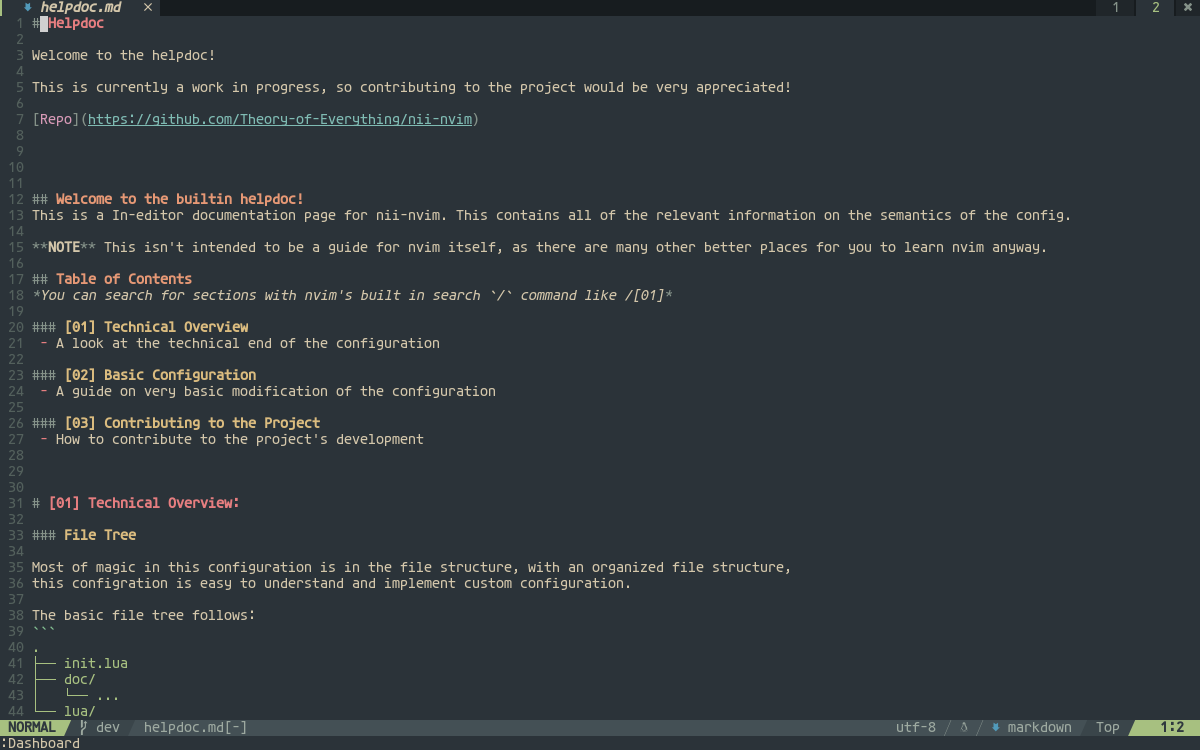Click the '# [01] Technical Overview:' section heading
This screenshot has width=1200, height=750.
(136, 503)
